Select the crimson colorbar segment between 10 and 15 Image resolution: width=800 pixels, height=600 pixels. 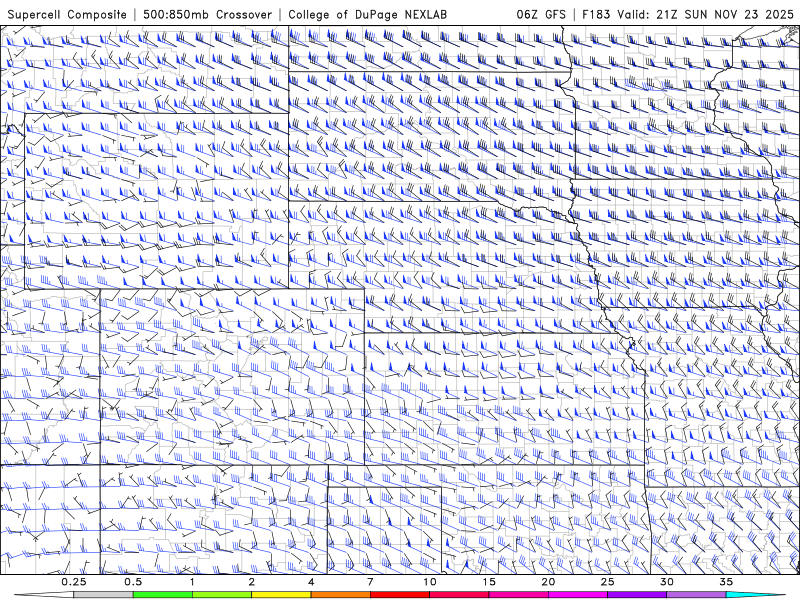coord(459,595)
